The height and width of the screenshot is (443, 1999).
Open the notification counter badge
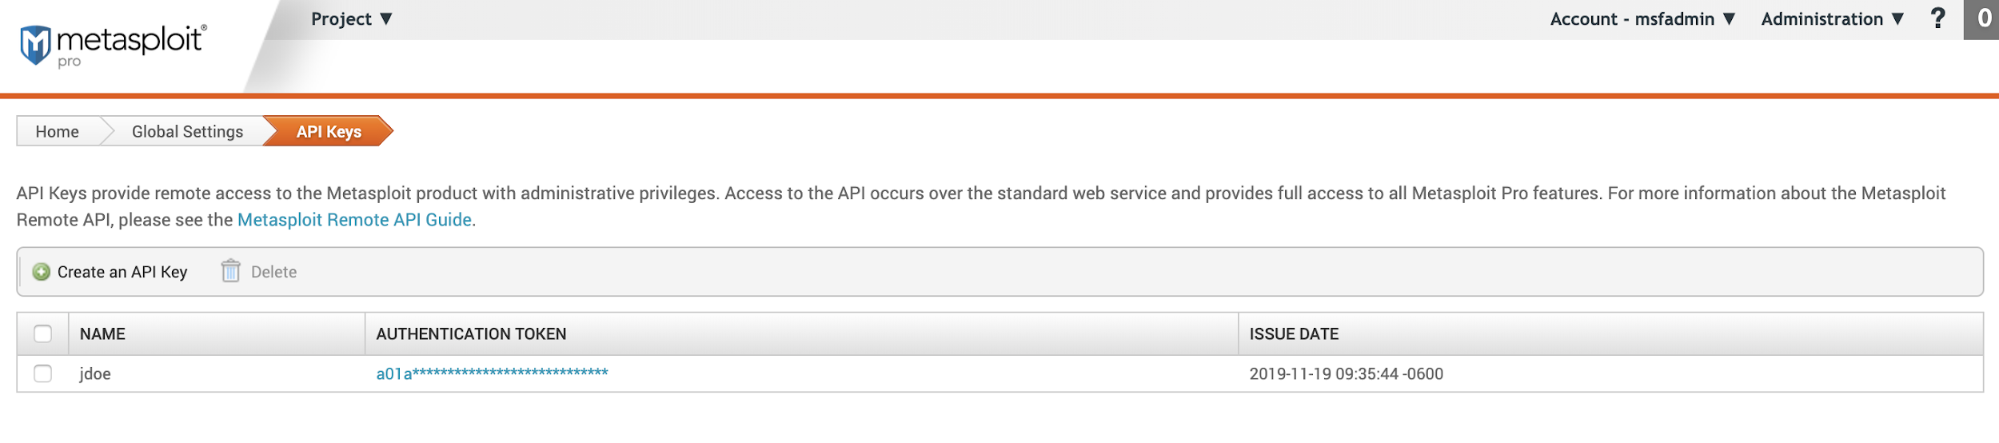click(1983, 19)
